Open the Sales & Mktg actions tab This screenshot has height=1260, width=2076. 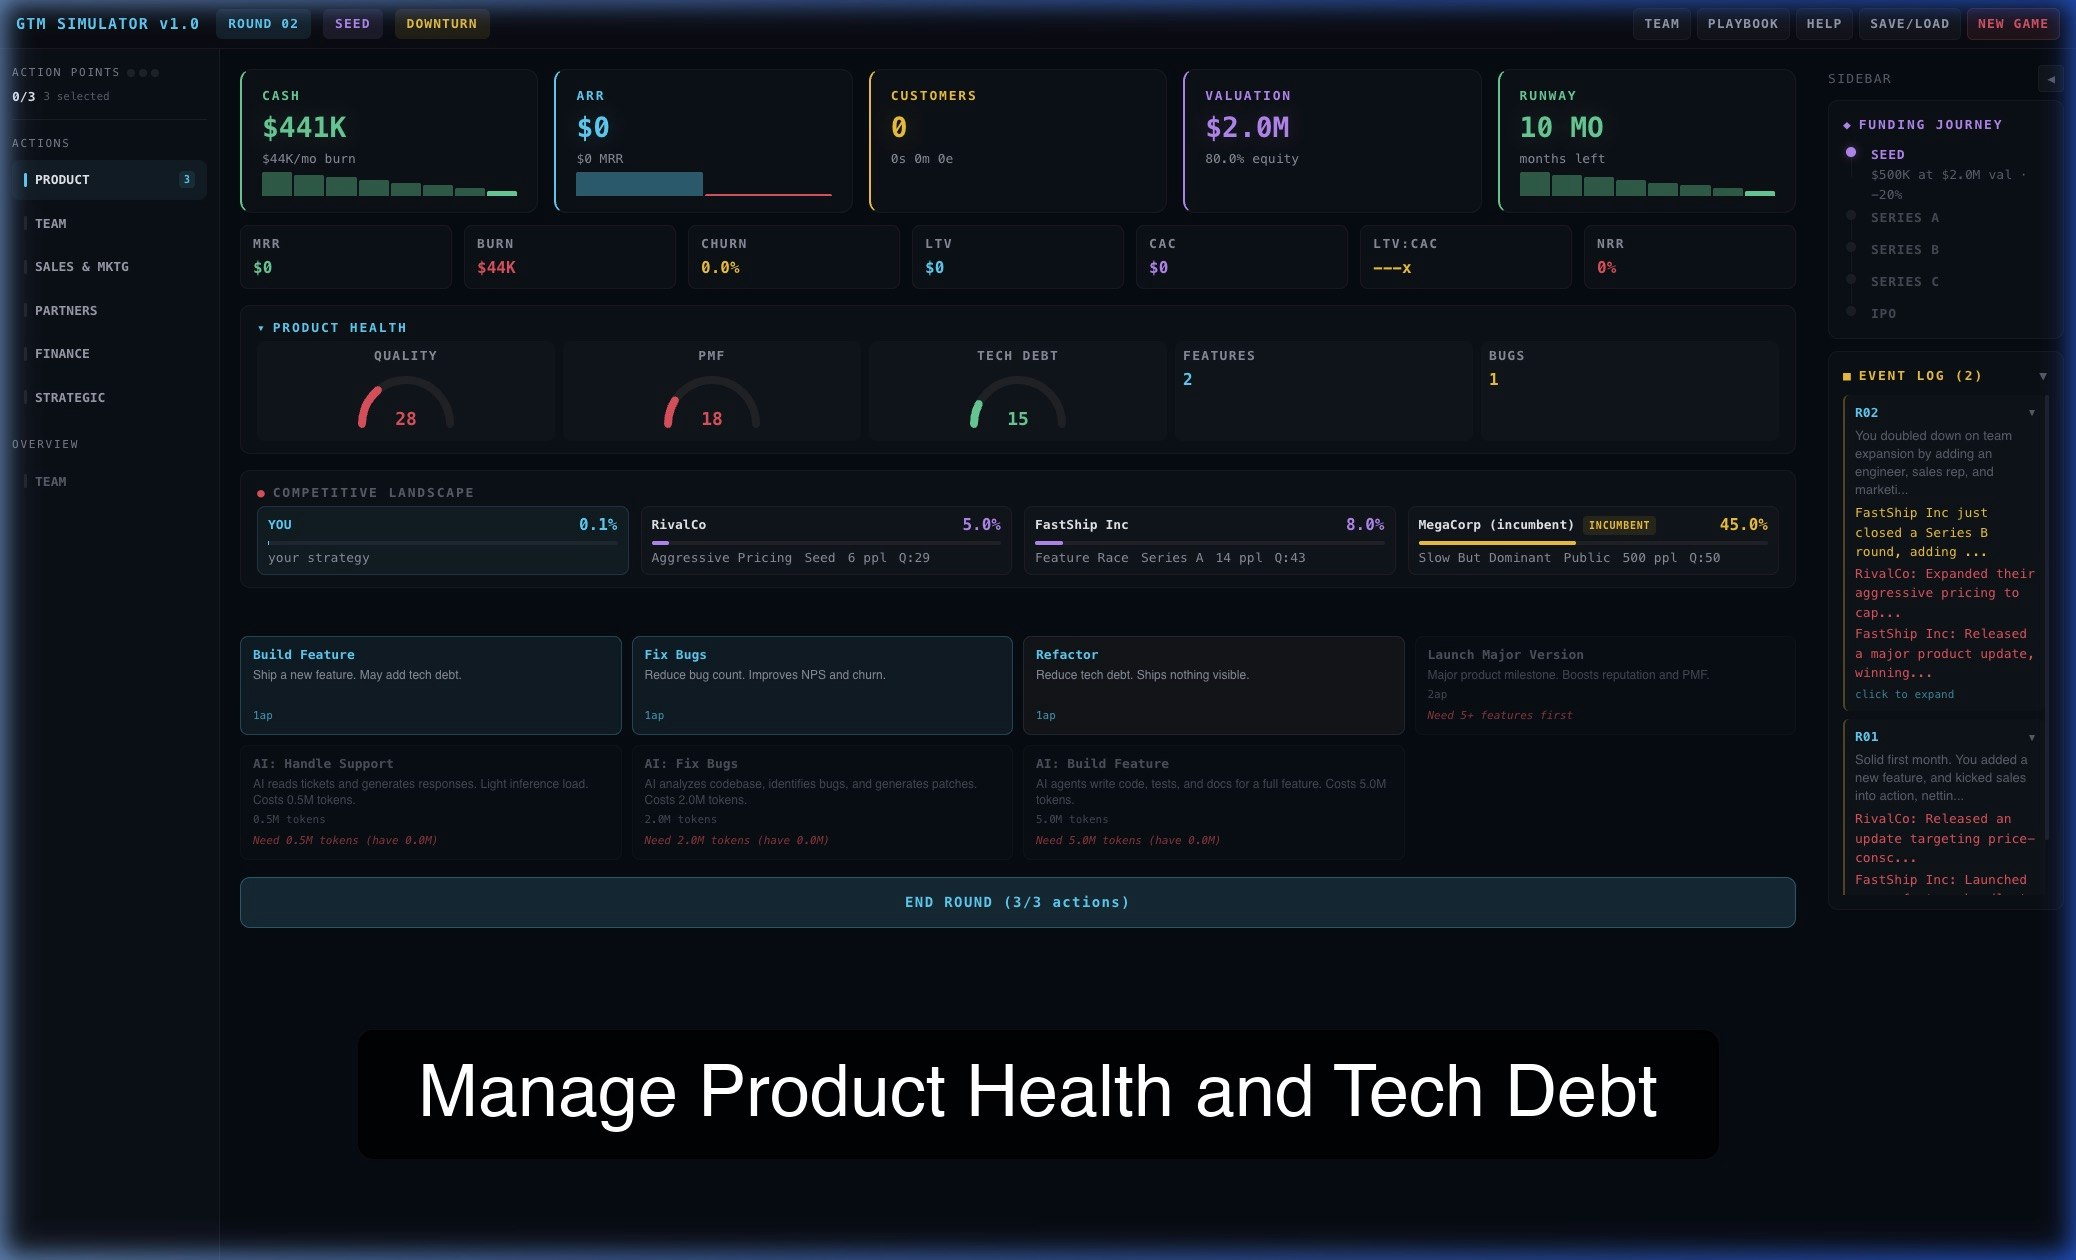click(81, 267)
